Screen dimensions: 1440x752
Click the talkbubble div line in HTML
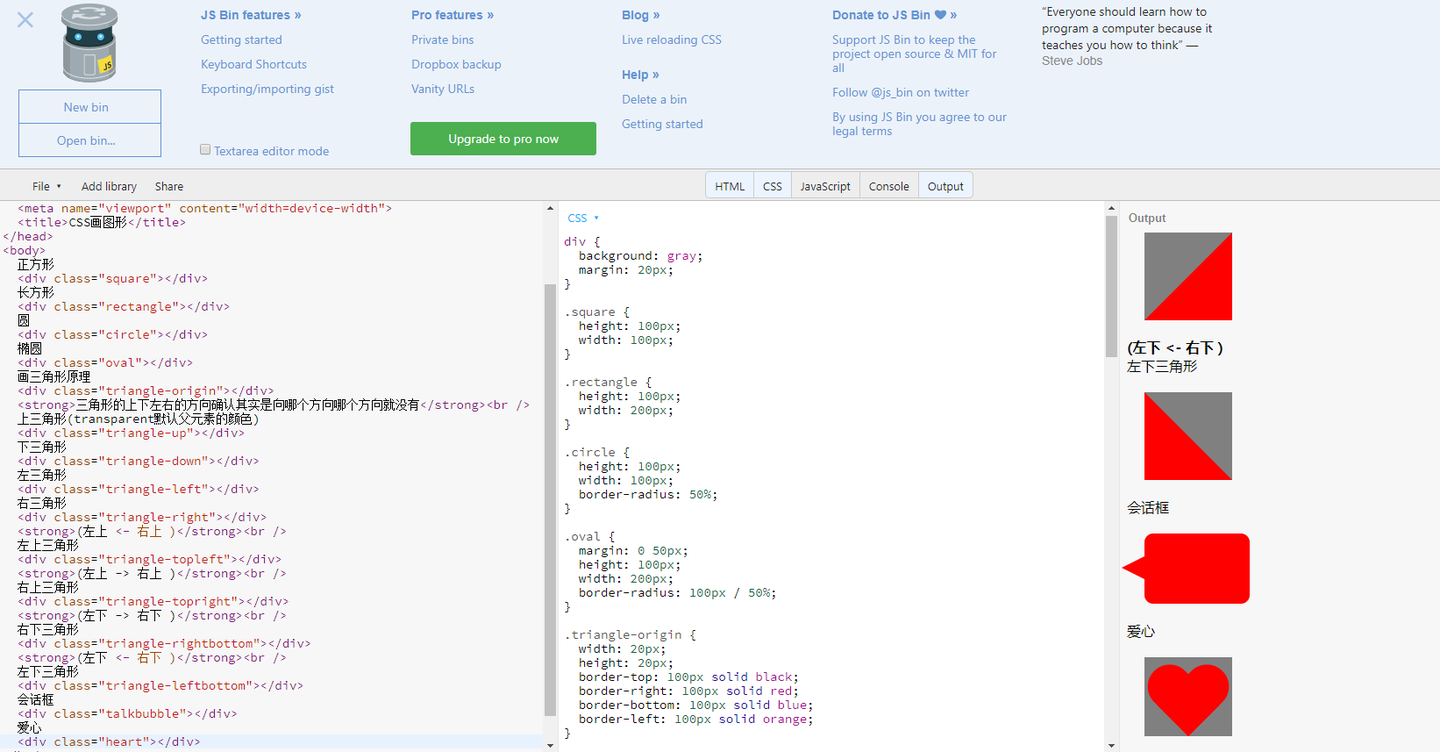[128, 714]
